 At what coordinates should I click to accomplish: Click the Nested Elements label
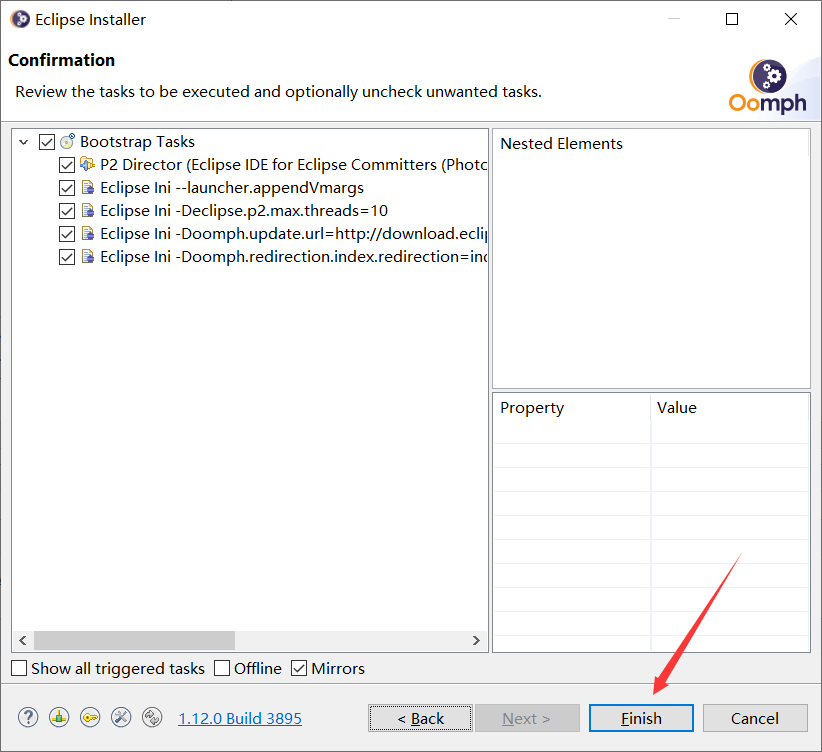tap(561, 144)
